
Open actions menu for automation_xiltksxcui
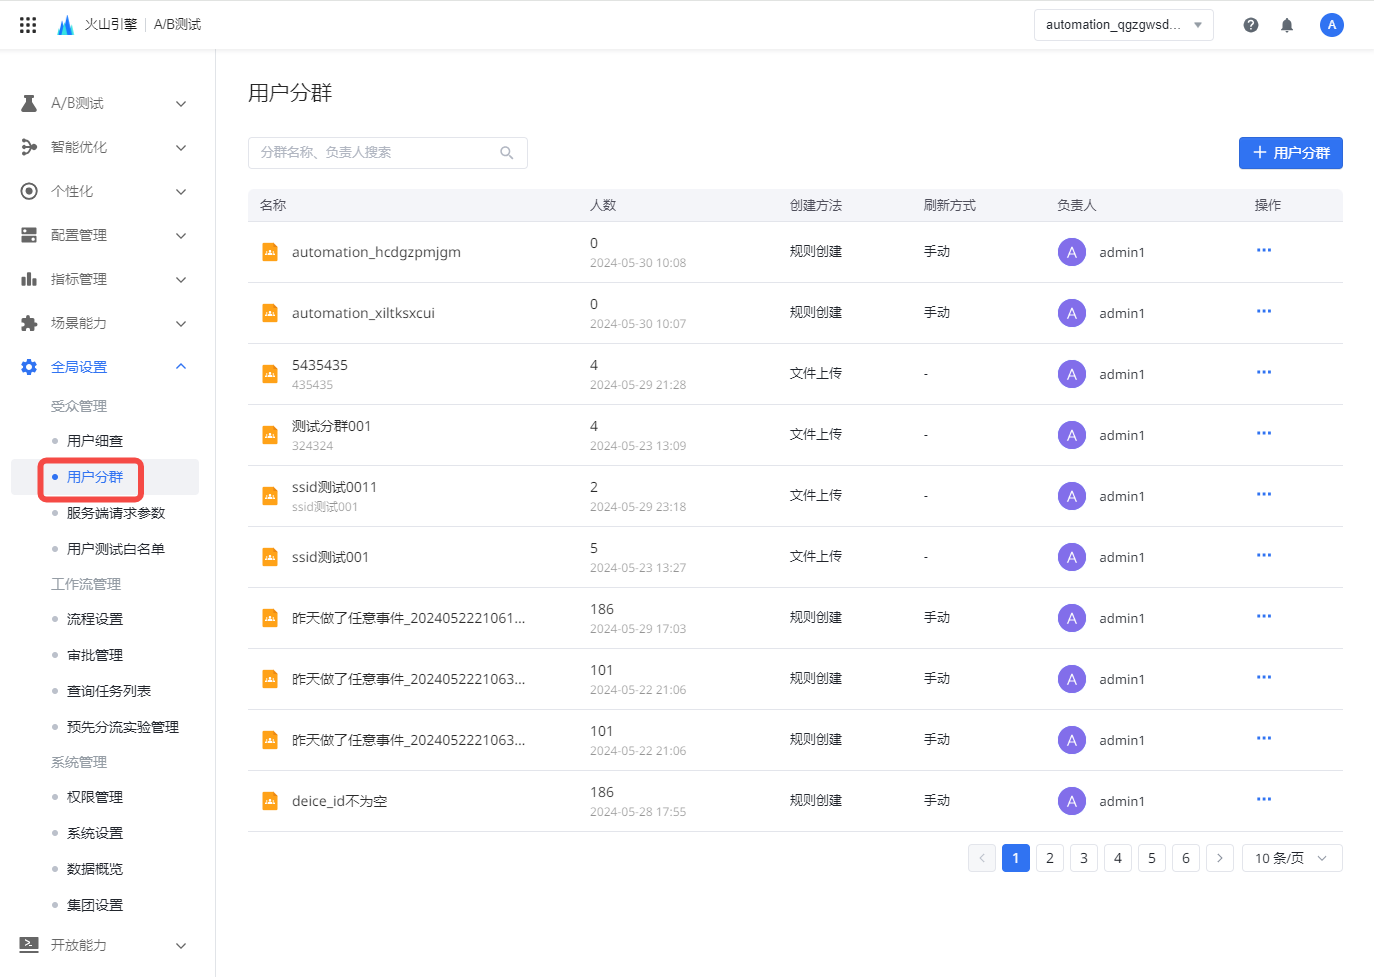click(1264, 311)
